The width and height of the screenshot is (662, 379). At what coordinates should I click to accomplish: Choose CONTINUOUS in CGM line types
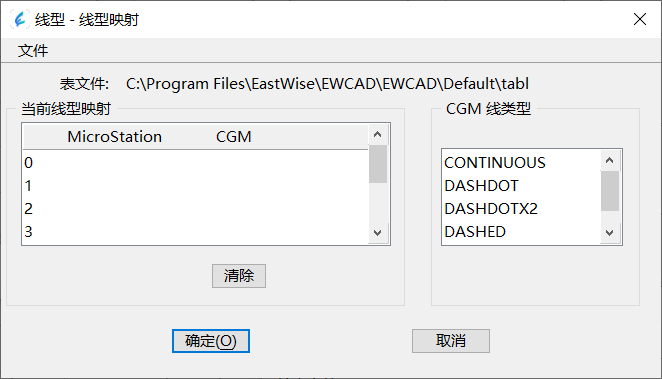521,162
